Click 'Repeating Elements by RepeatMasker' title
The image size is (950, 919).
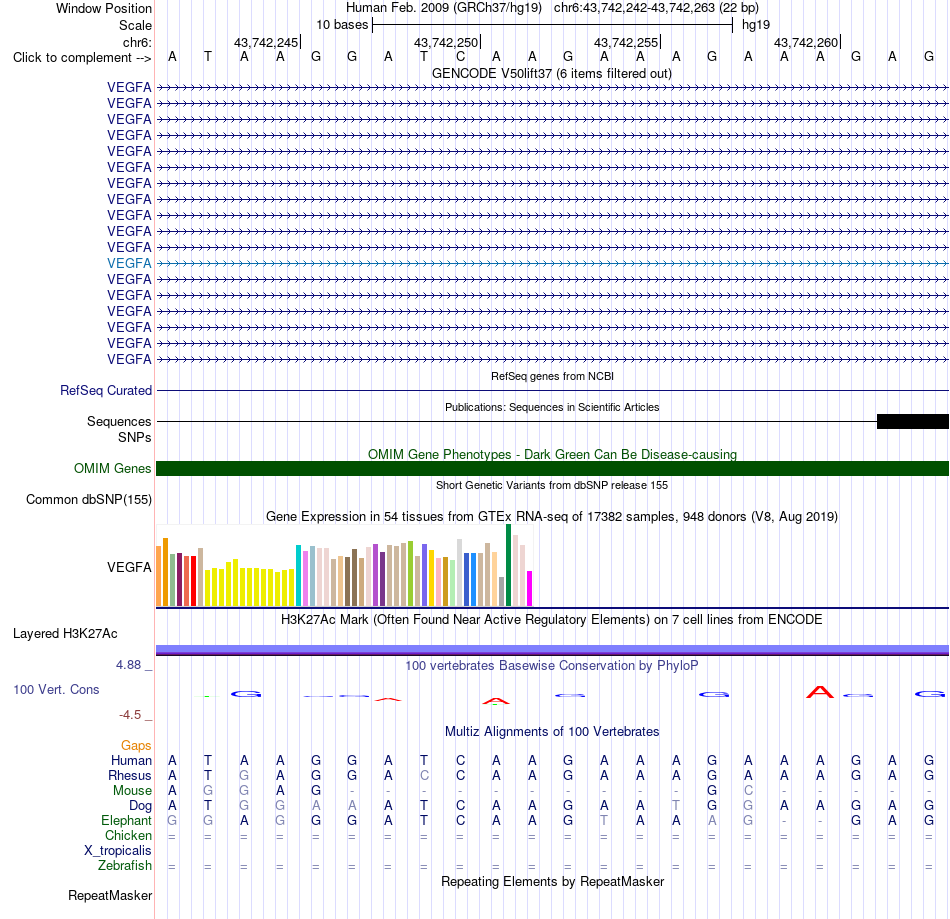pyautogui.click(x=552, y=881)
